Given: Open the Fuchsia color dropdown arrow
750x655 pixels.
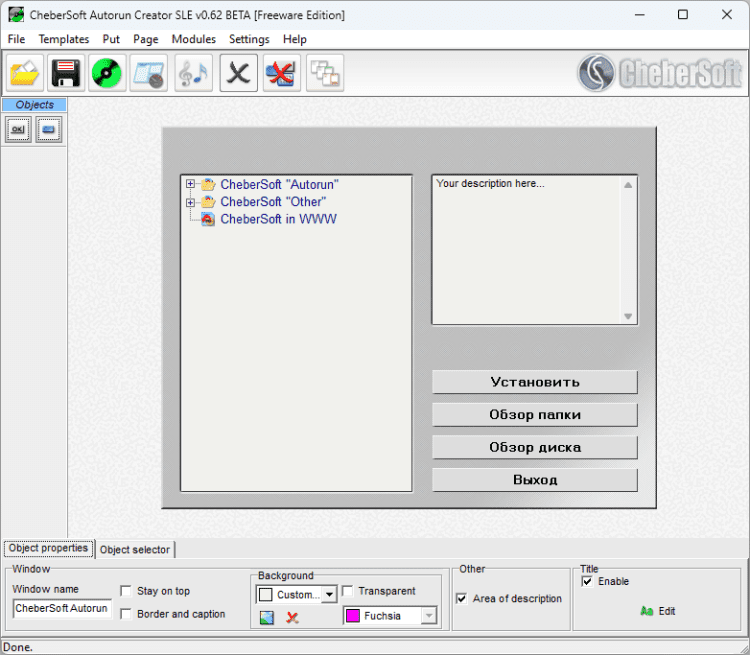Looking at the screenshot, I should 429,616.
